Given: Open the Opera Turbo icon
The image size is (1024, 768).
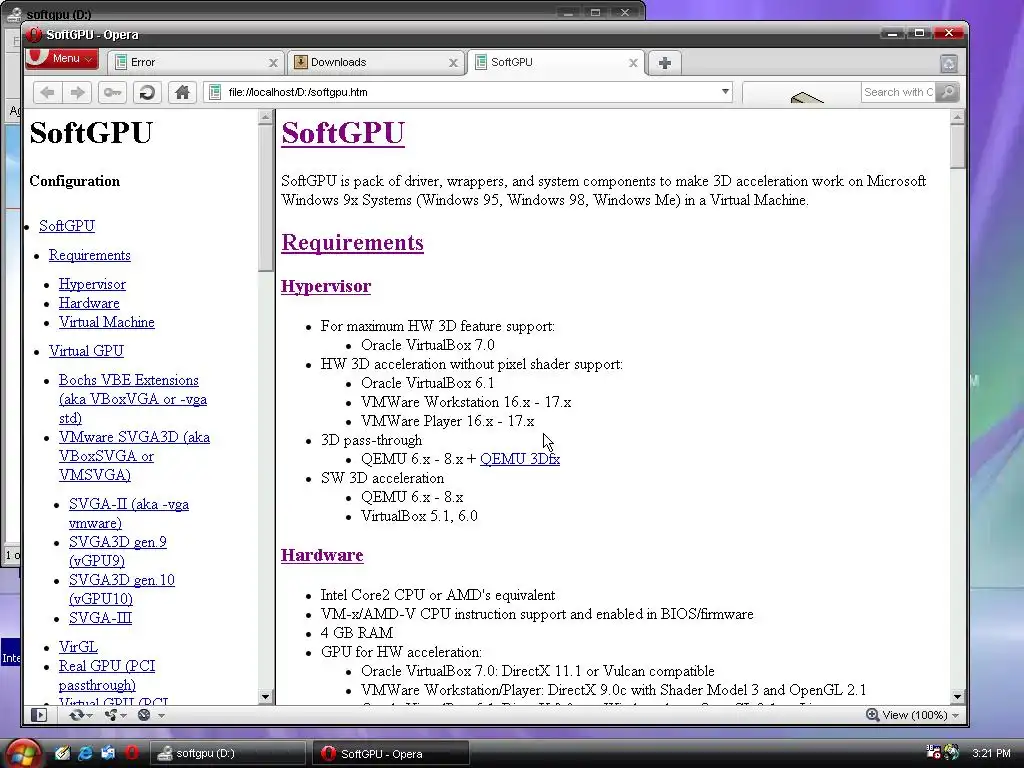Looking at the screenshot, I should (144, 715).
